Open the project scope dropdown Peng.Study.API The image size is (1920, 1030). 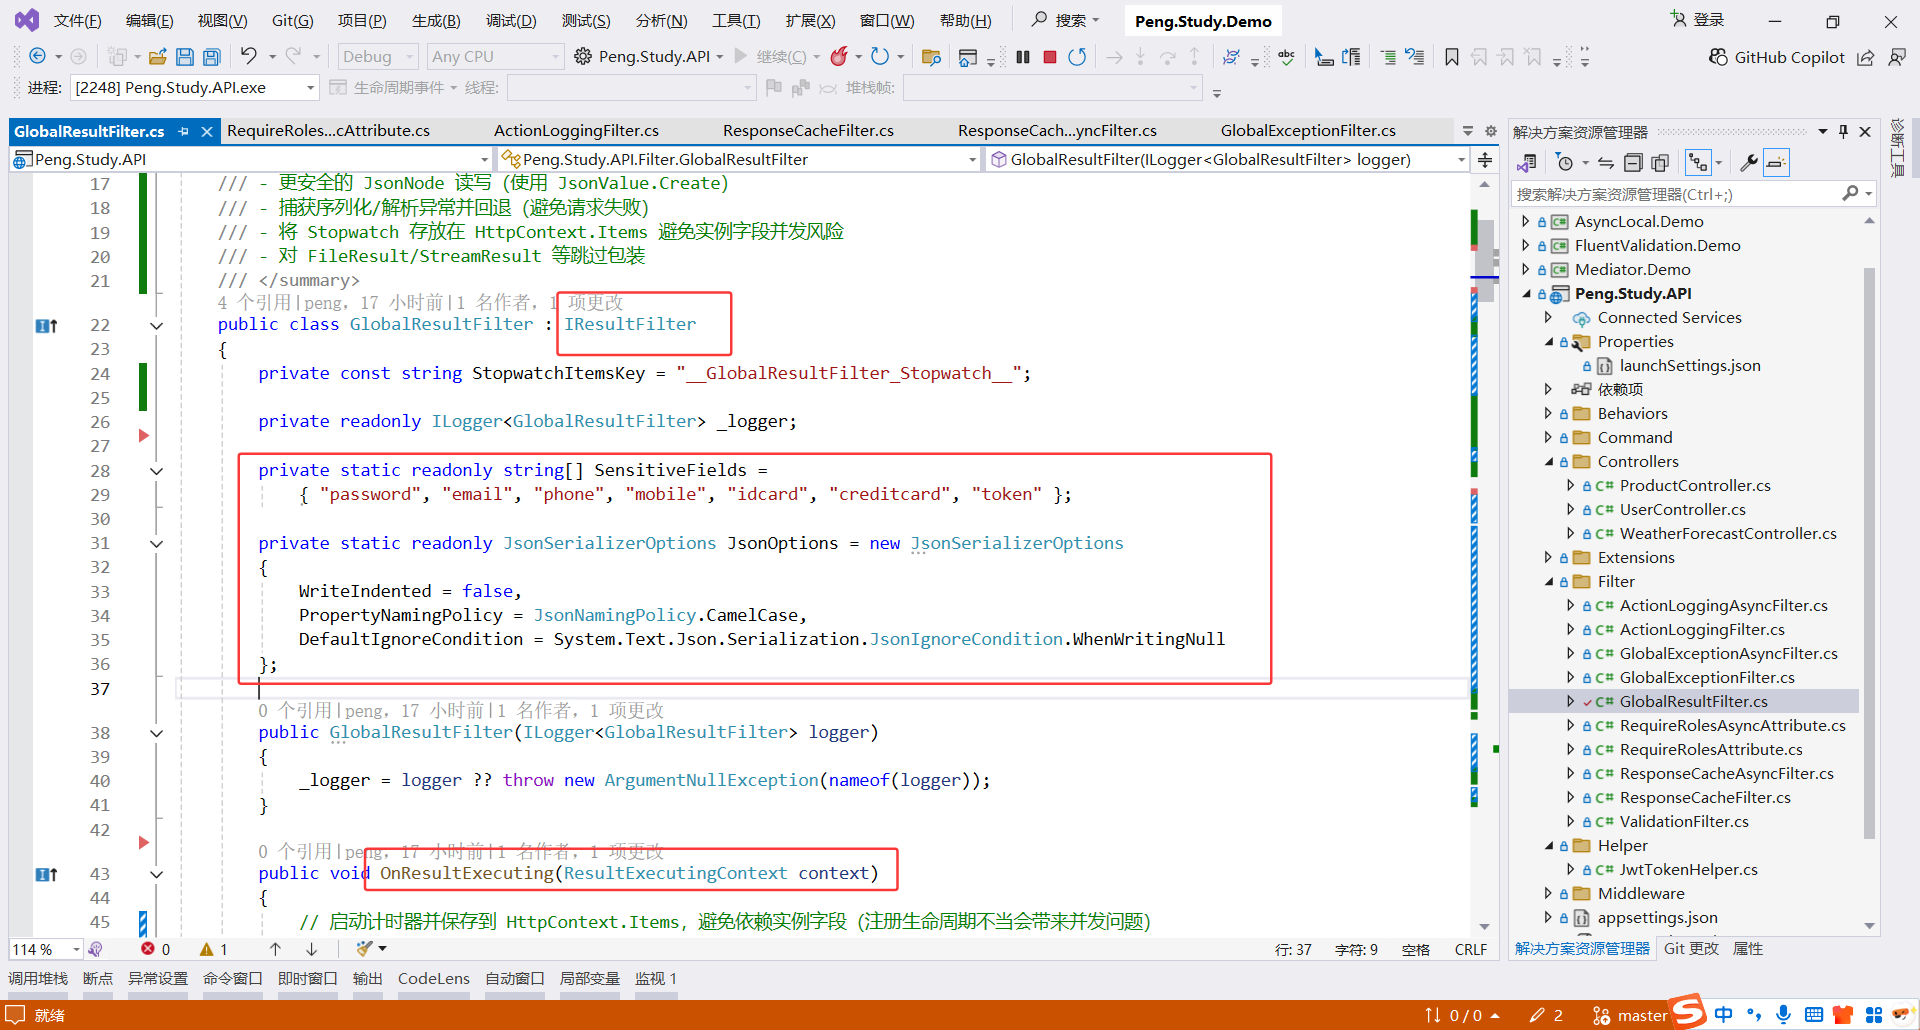click(x=251, y=160)
